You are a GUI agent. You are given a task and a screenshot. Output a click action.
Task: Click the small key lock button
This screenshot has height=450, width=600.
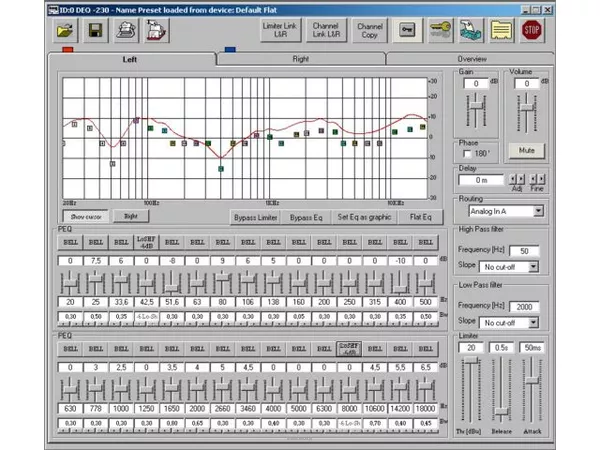pyautogui.click(x=407, y=30)
